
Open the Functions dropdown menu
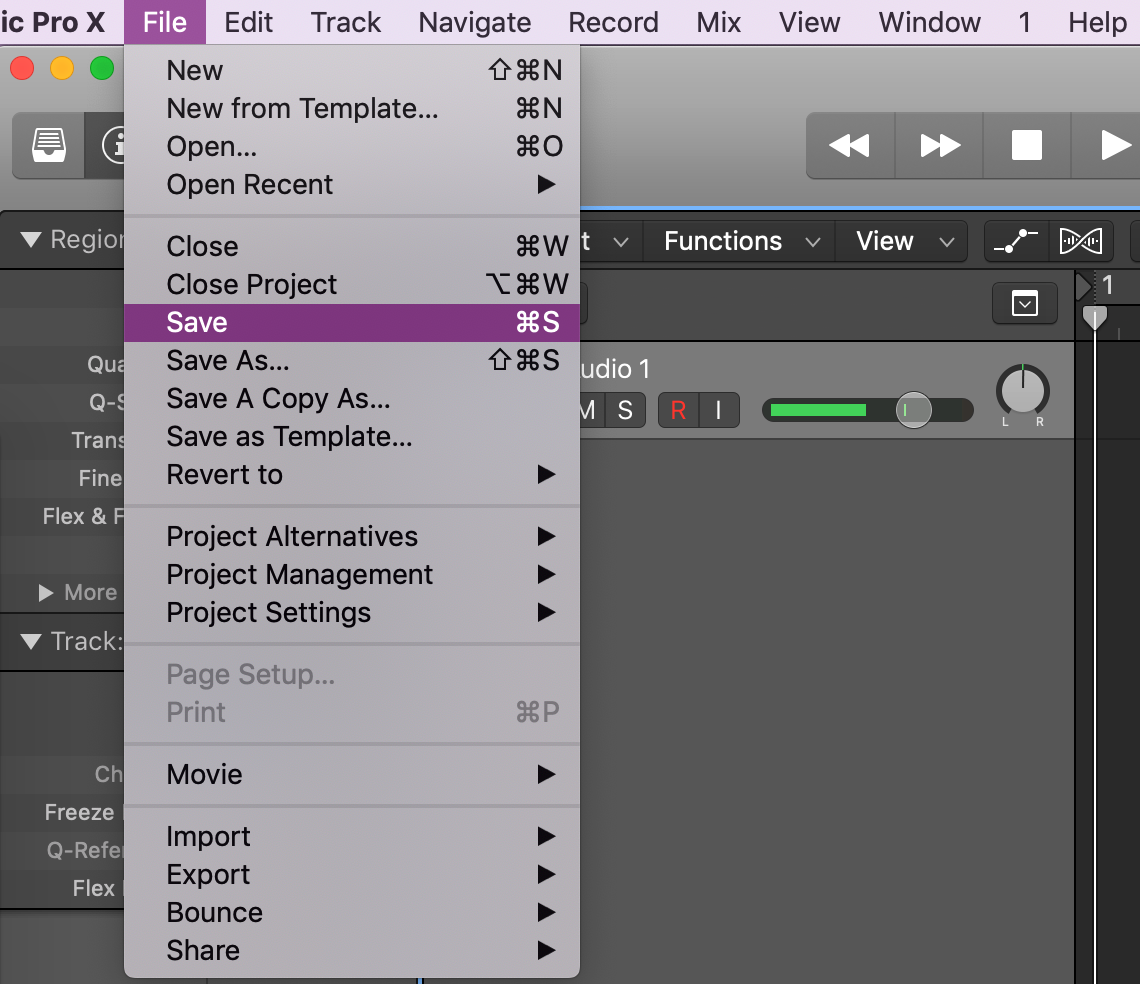click(x=739, y=241)
